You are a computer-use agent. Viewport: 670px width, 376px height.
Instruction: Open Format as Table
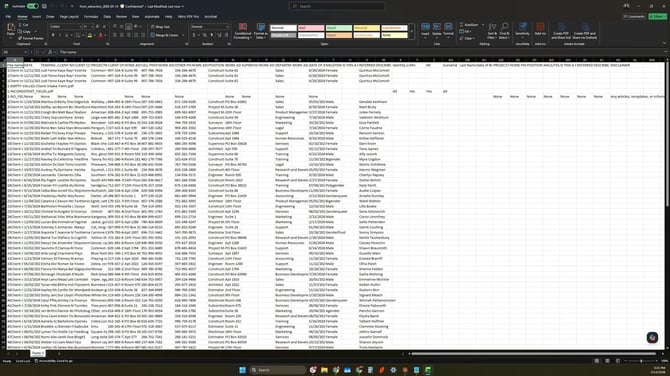pos(261,31)
